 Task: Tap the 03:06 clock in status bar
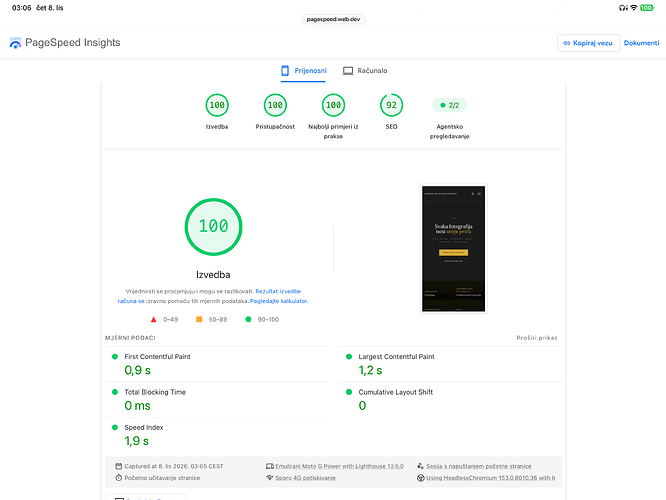tap(22, 8)
